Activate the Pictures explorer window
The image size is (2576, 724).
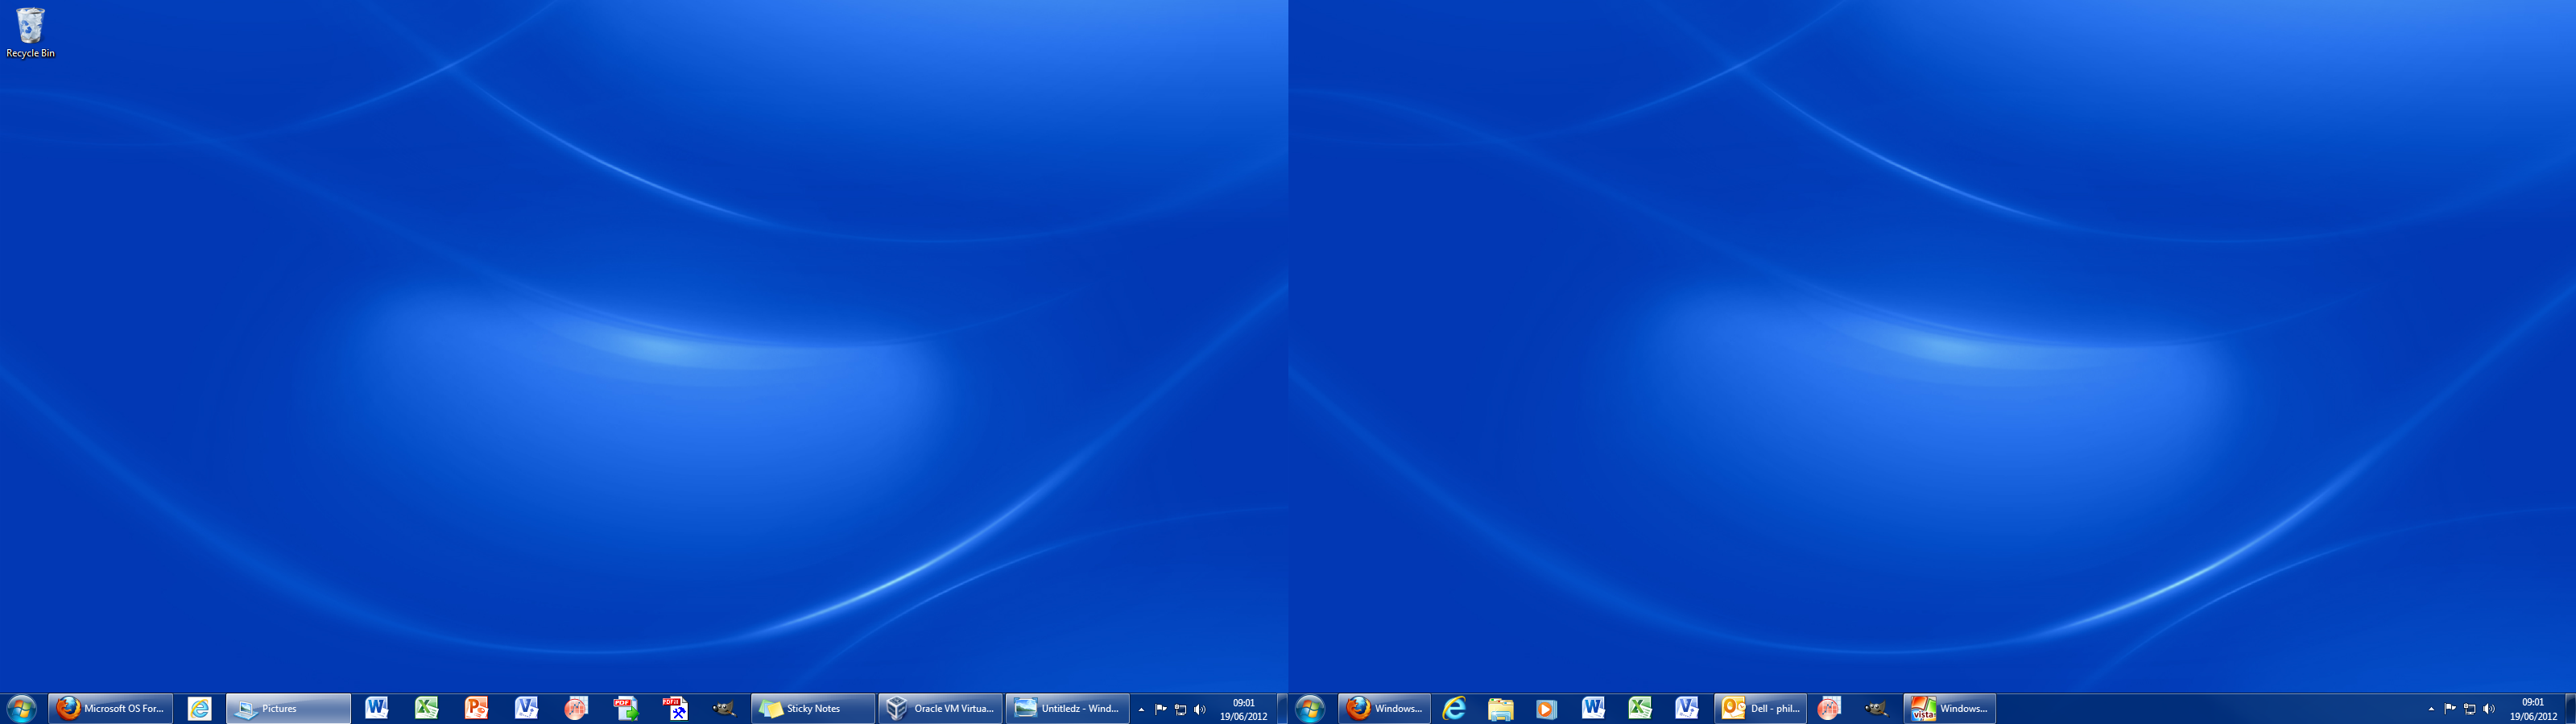point(288,708)
